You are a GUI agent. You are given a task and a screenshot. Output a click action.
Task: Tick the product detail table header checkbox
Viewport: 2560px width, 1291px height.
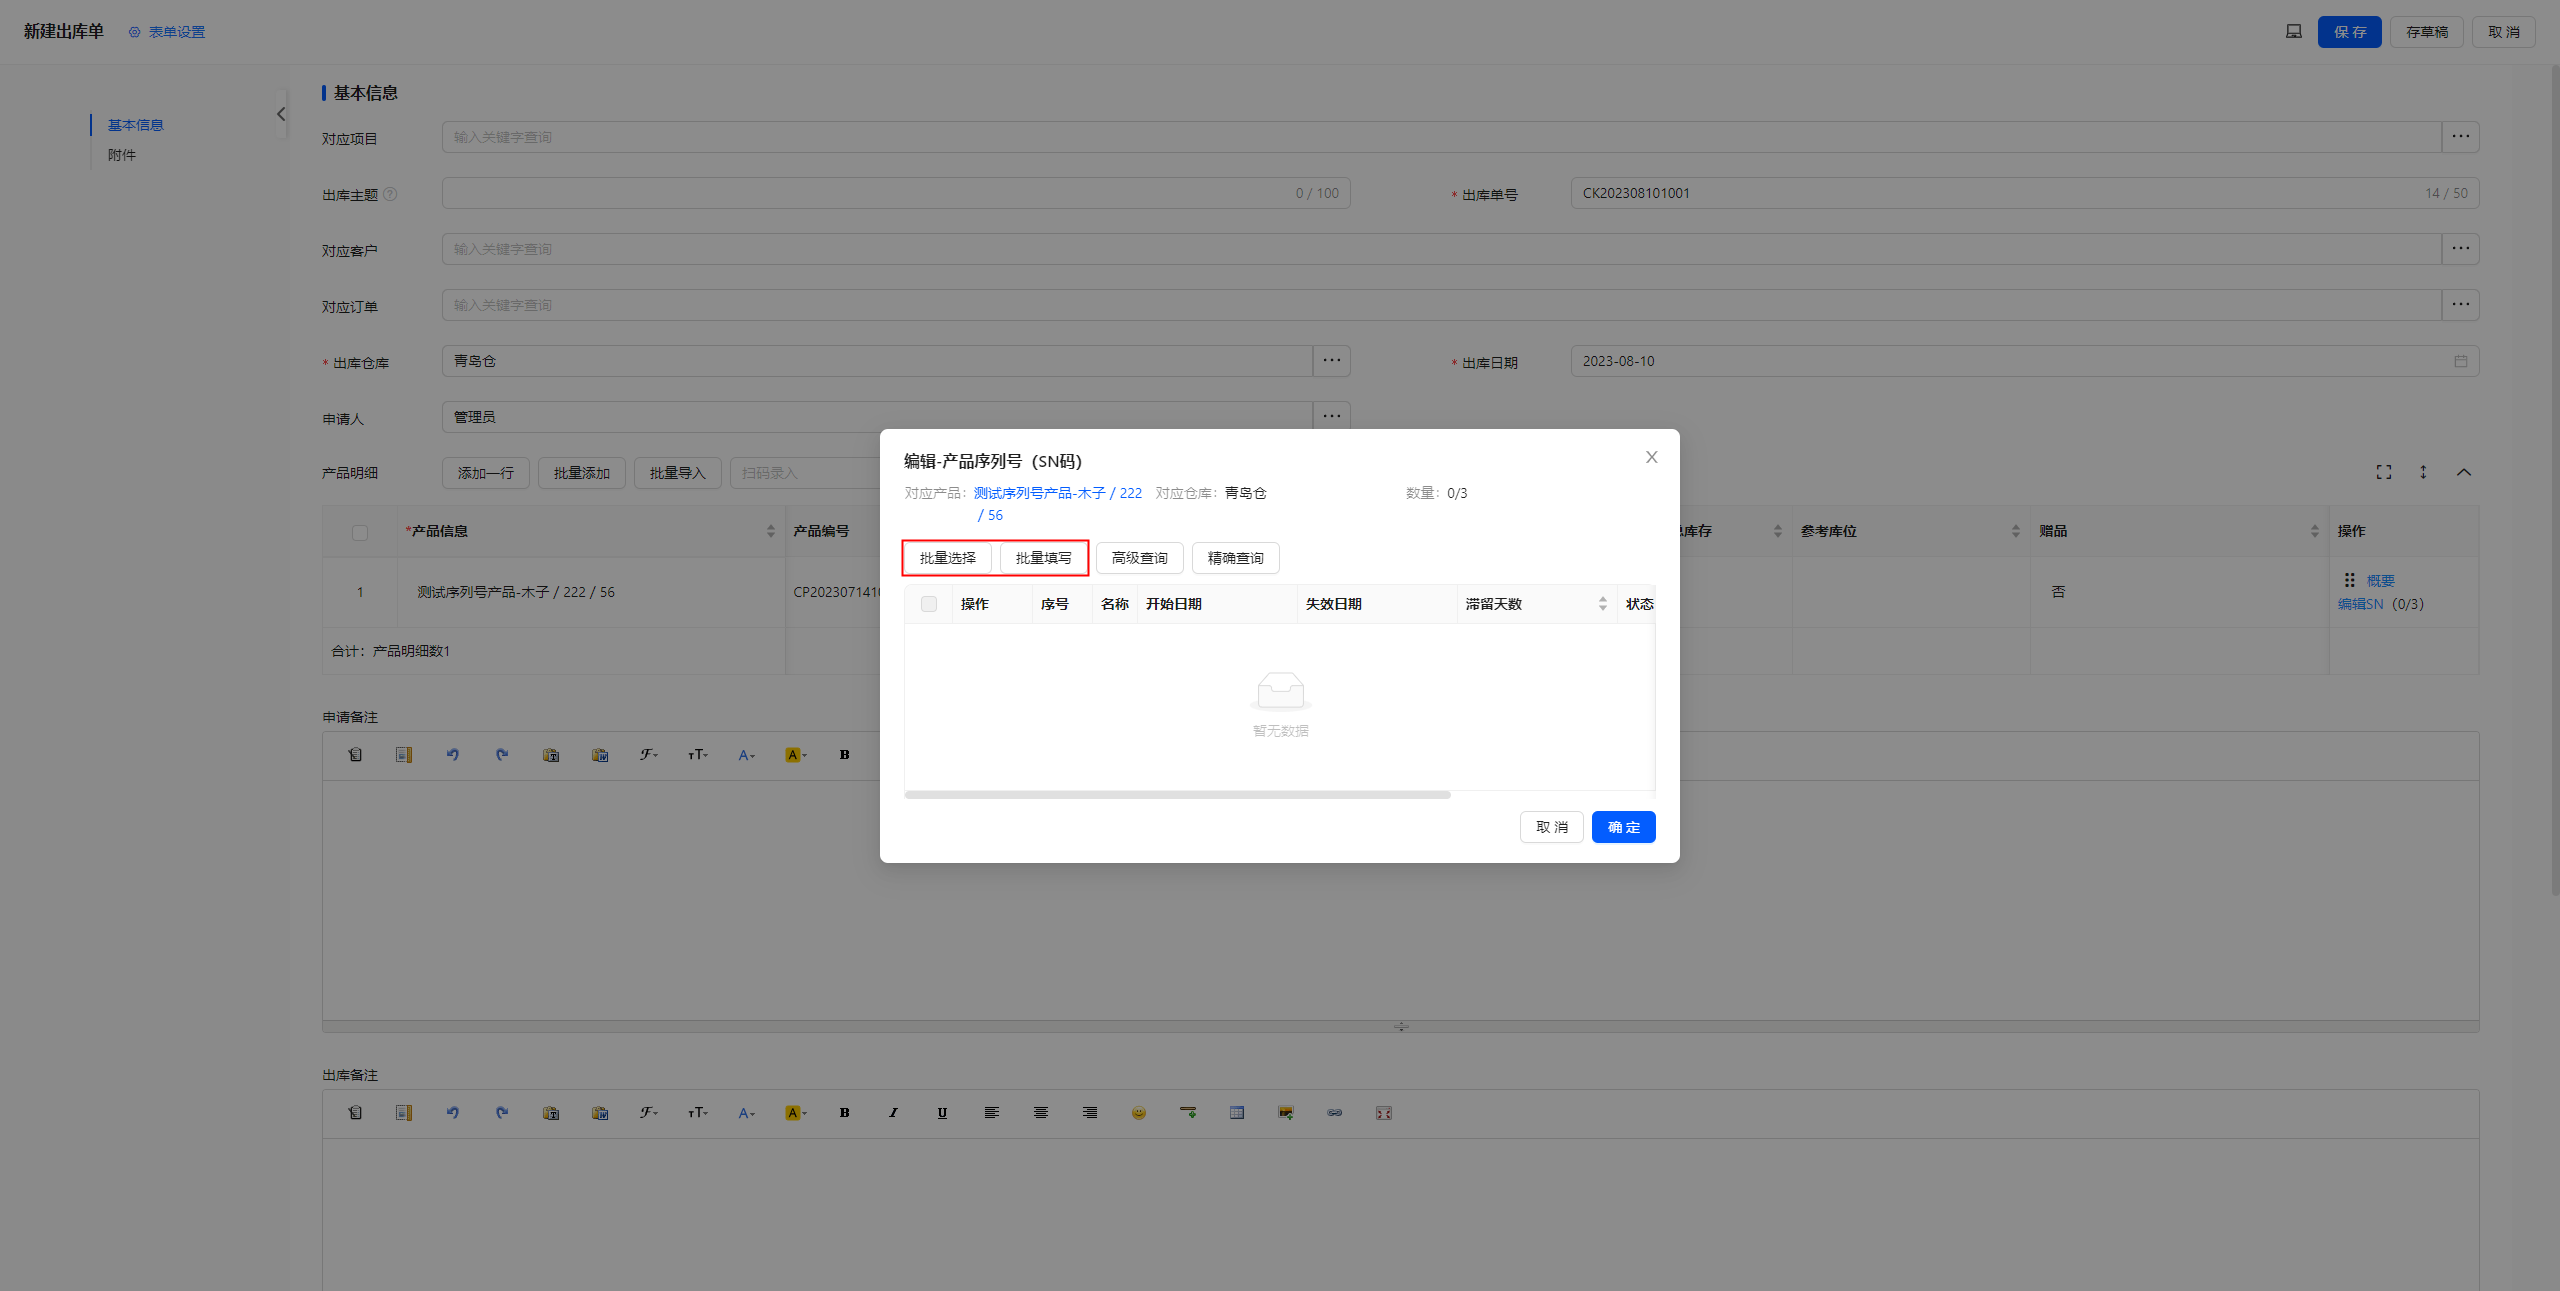tap(360, 532)
